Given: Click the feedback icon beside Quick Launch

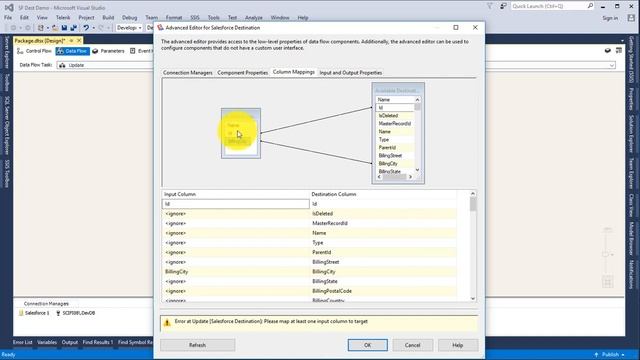Looking at the screenshot, I should point(503,6).
